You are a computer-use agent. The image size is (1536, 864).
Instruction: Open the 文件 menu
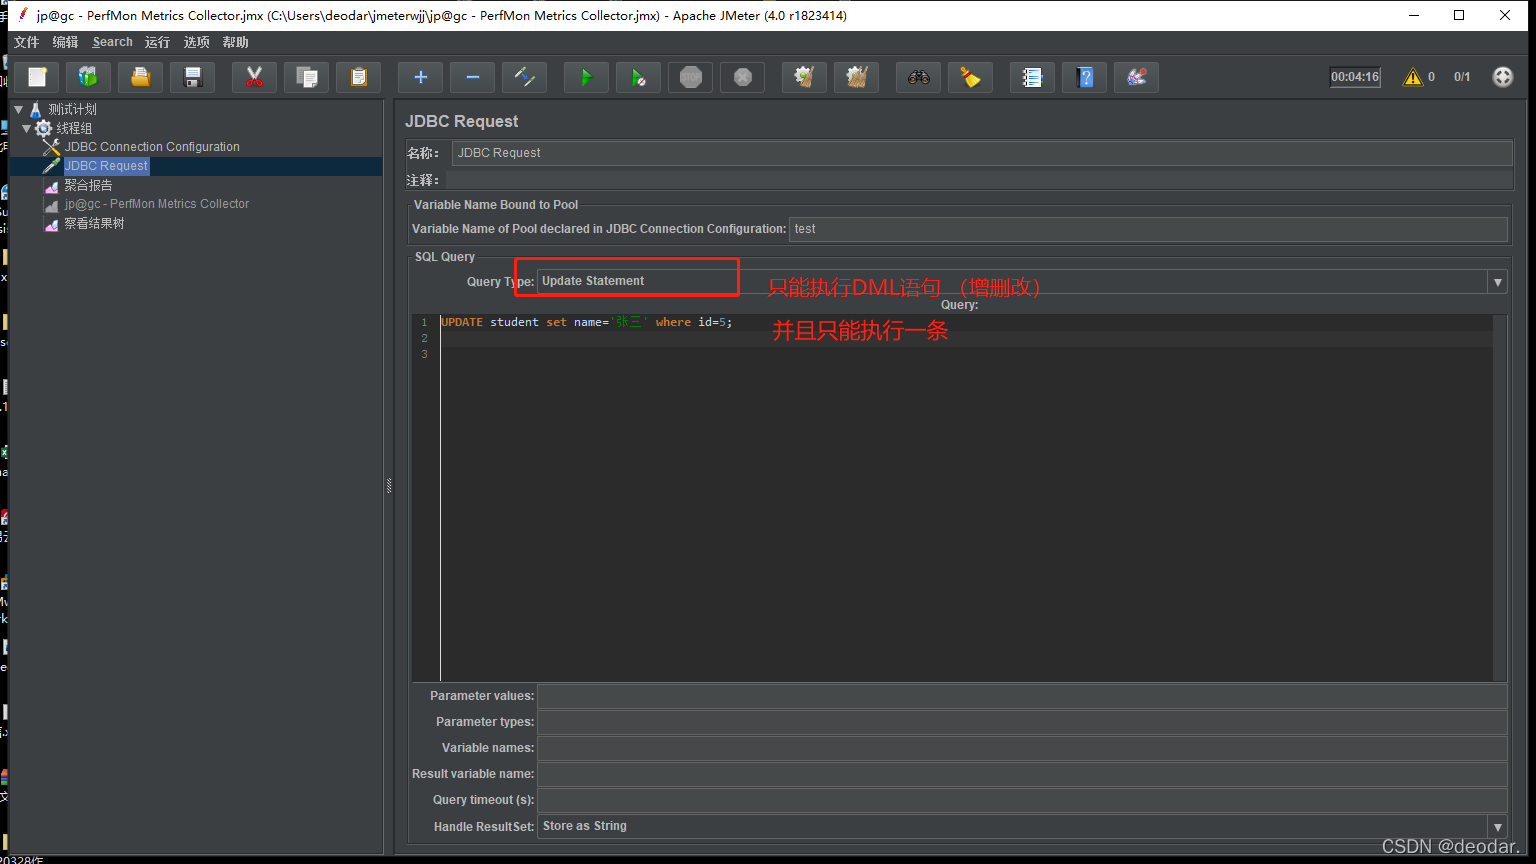(26, 42)
